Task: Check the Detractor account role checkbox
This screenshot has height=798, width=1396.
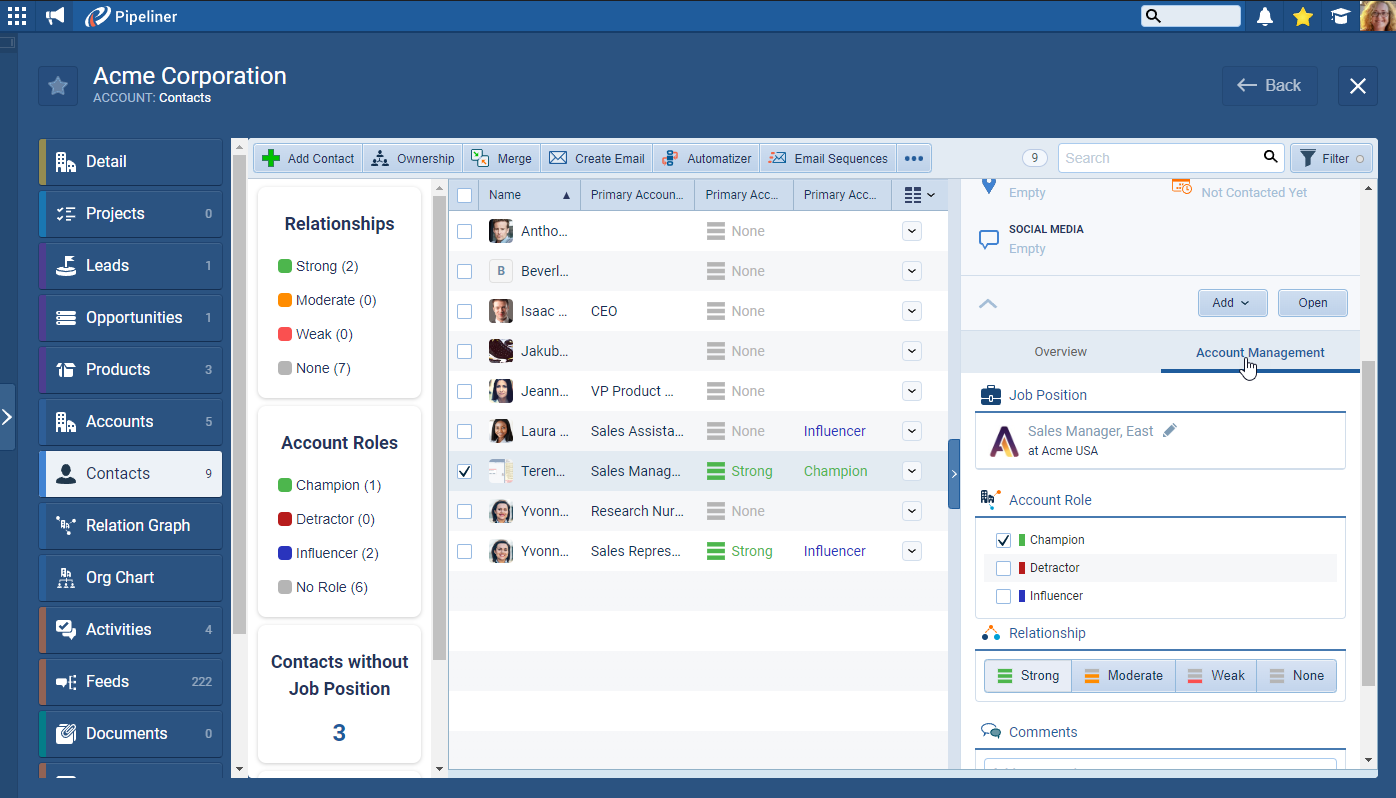Action: click(x=1004, y=568)
